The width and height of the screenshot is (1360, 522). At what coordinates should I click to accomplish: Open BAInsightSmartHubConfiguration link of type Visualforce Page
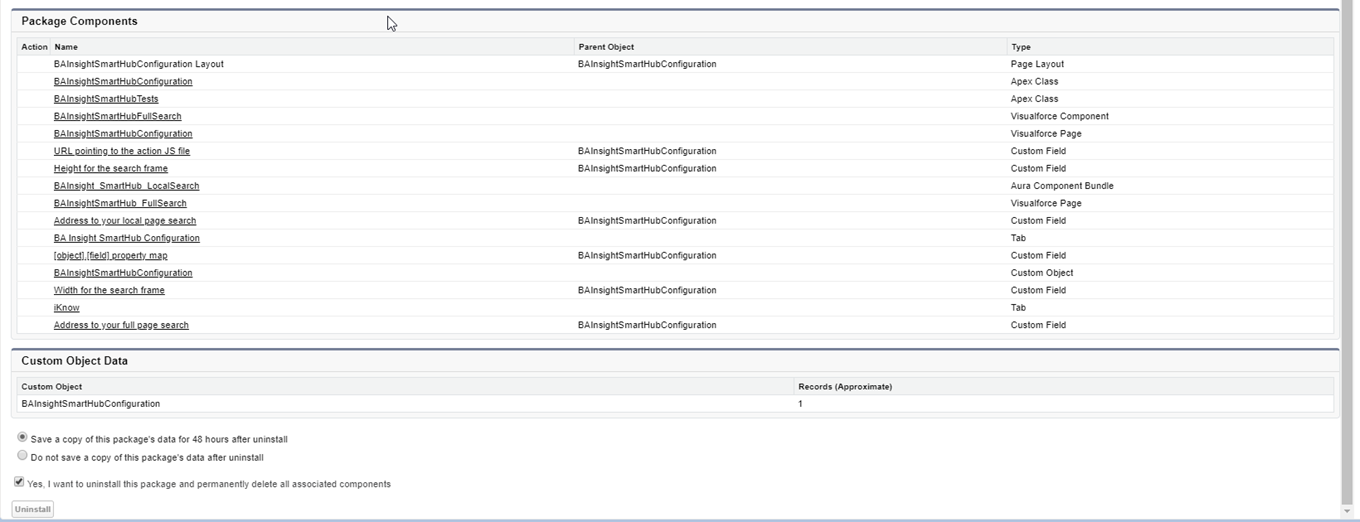(x=123, y=134)
